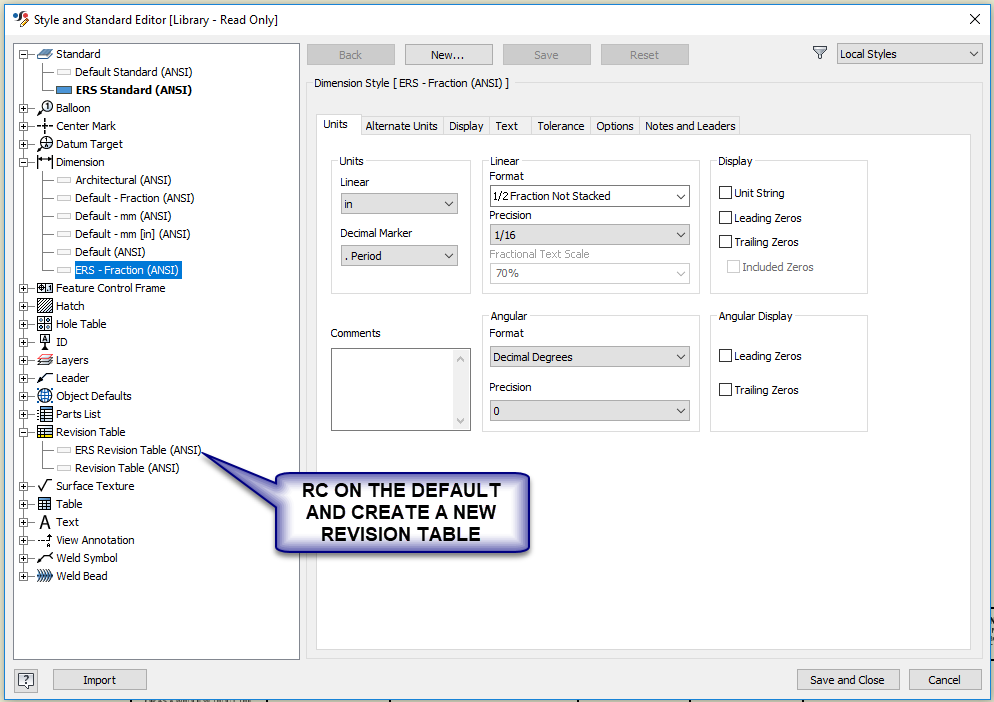Click the Standard category icon
The height and width of the screenshot is (702, 994).
pos(44,54)
